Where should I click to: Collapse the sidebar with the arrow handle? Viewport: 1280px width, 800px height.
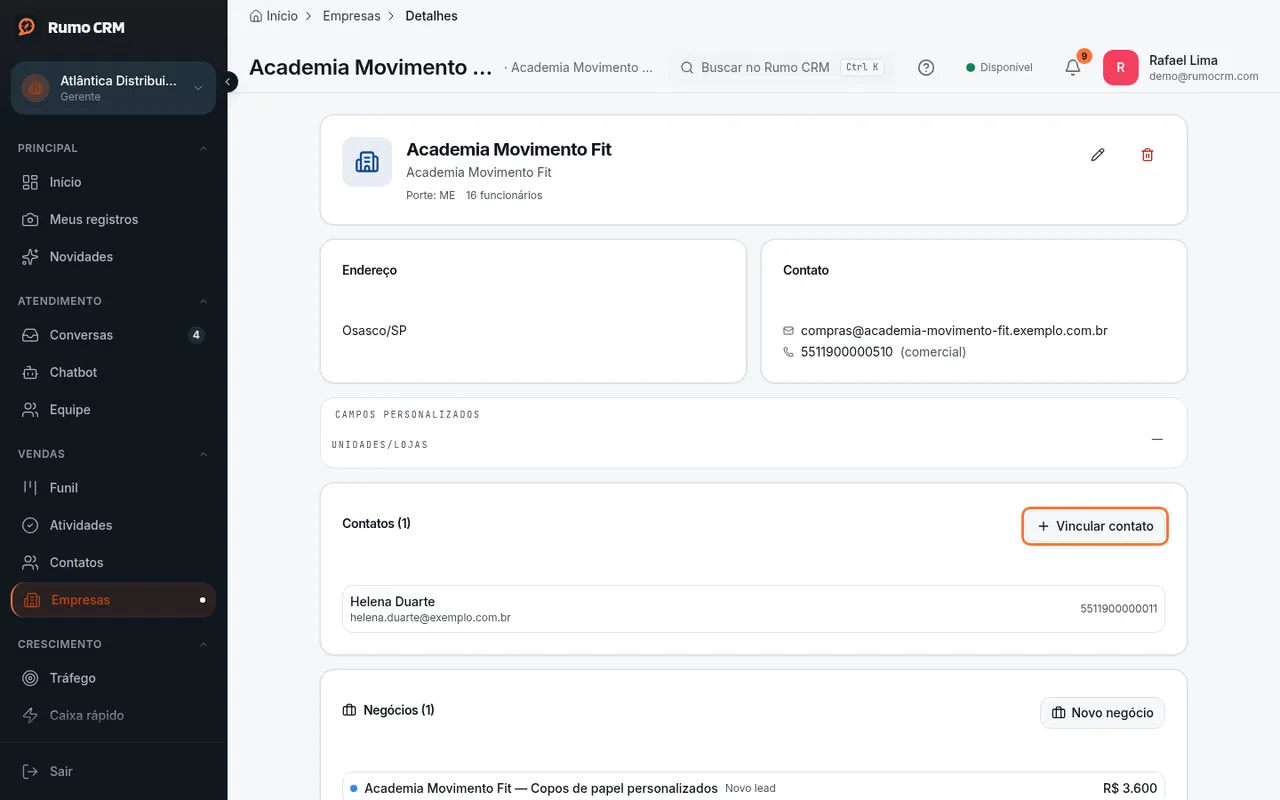coord(229,81)
